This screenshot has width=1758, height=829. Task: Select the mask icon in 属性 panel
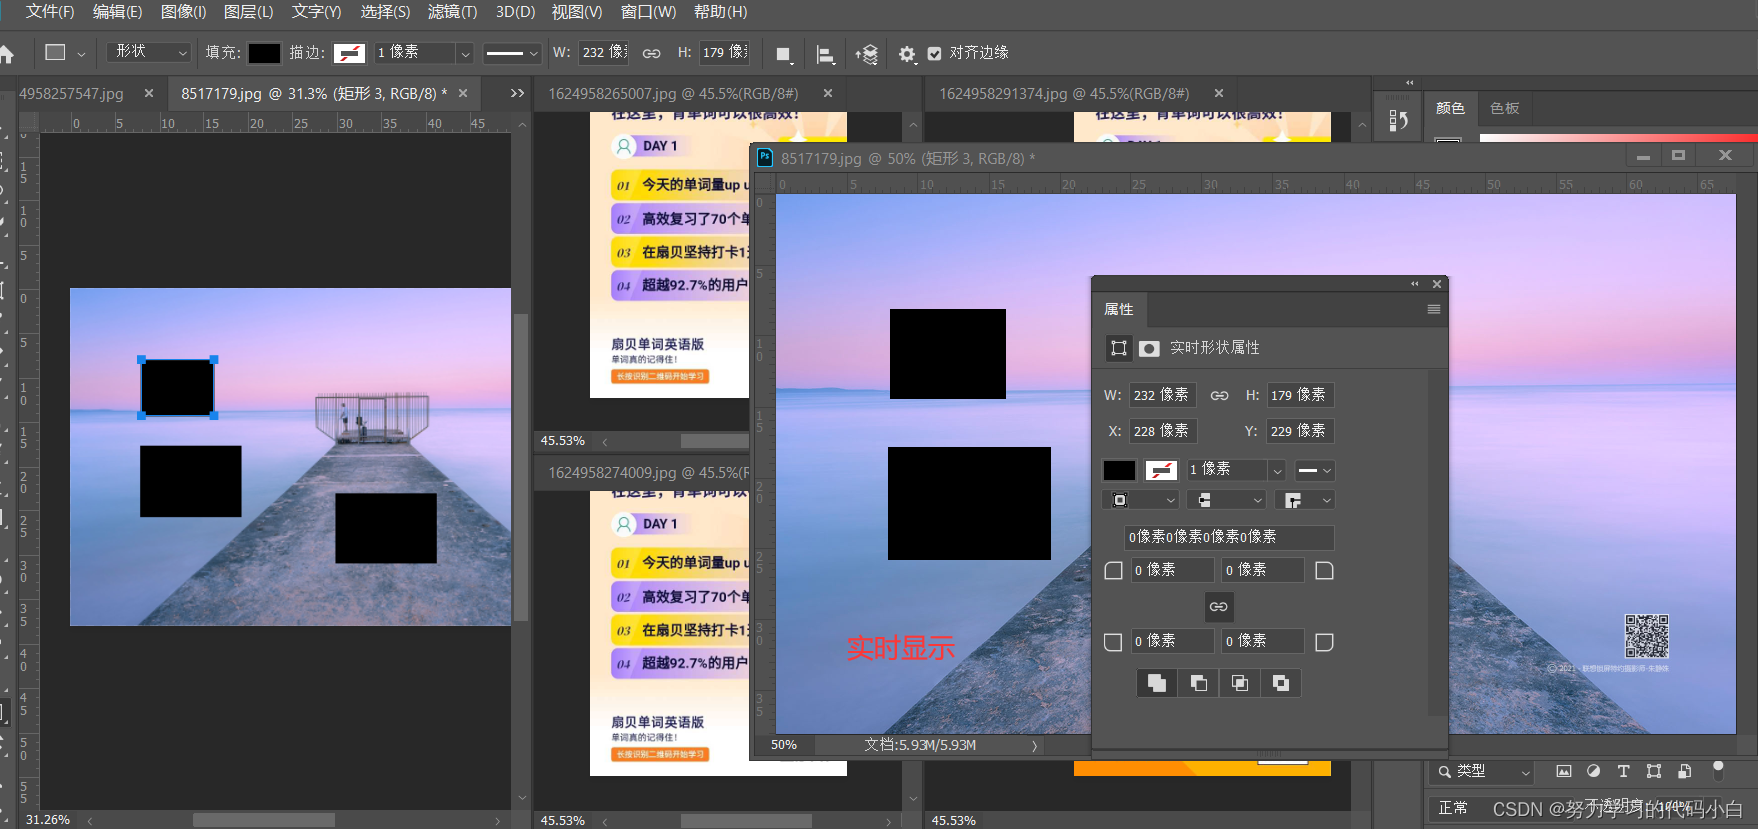tap(1149, 348)
